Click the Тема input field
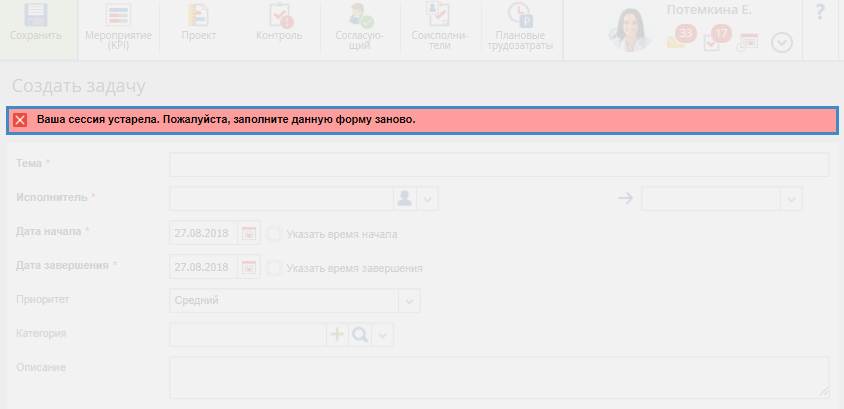This screenshot has width=844, height=409. click(499, 164)
